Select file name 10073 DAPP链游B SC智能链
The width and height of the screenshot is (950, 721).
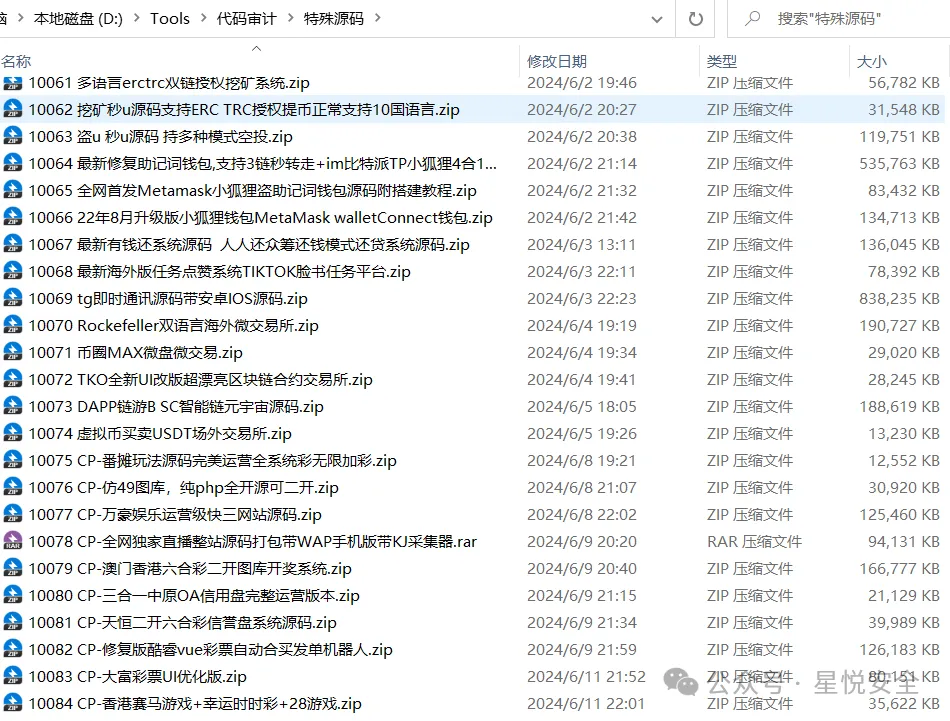coord(176,407)
